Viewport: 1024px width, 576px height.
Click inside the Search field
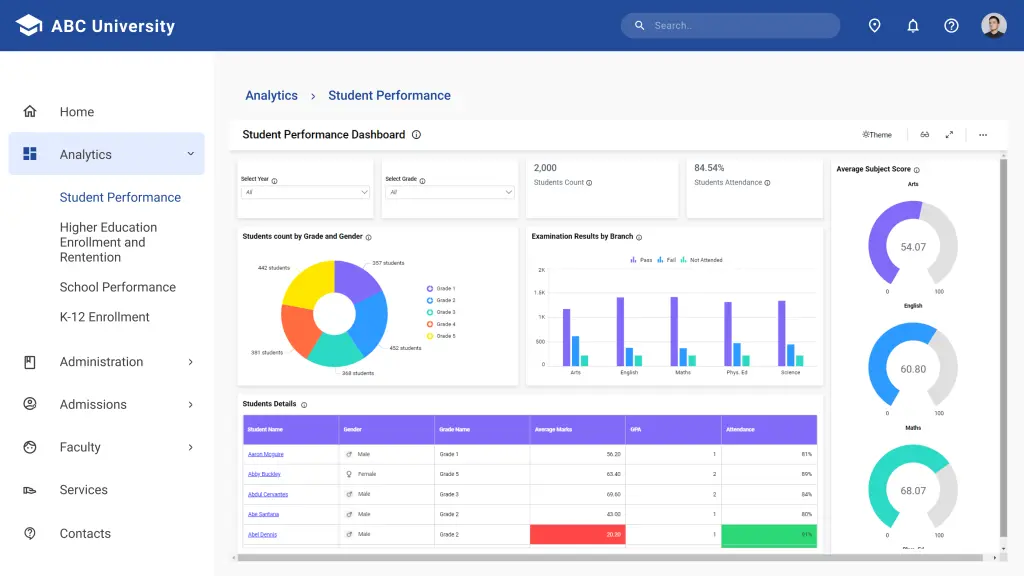point(730,25)
